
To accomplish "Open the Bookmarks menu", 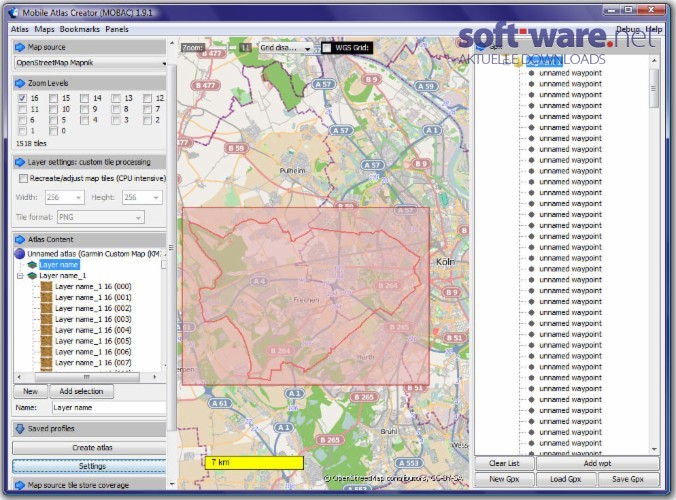I will click(79, 29).
